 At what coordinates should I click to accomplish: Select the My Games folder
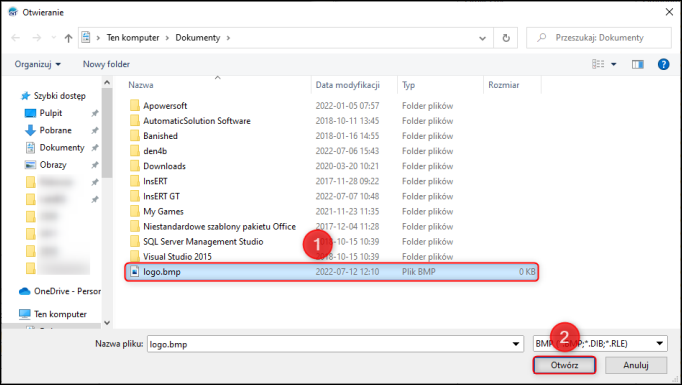pyautogui.click(x=163, y=211)
